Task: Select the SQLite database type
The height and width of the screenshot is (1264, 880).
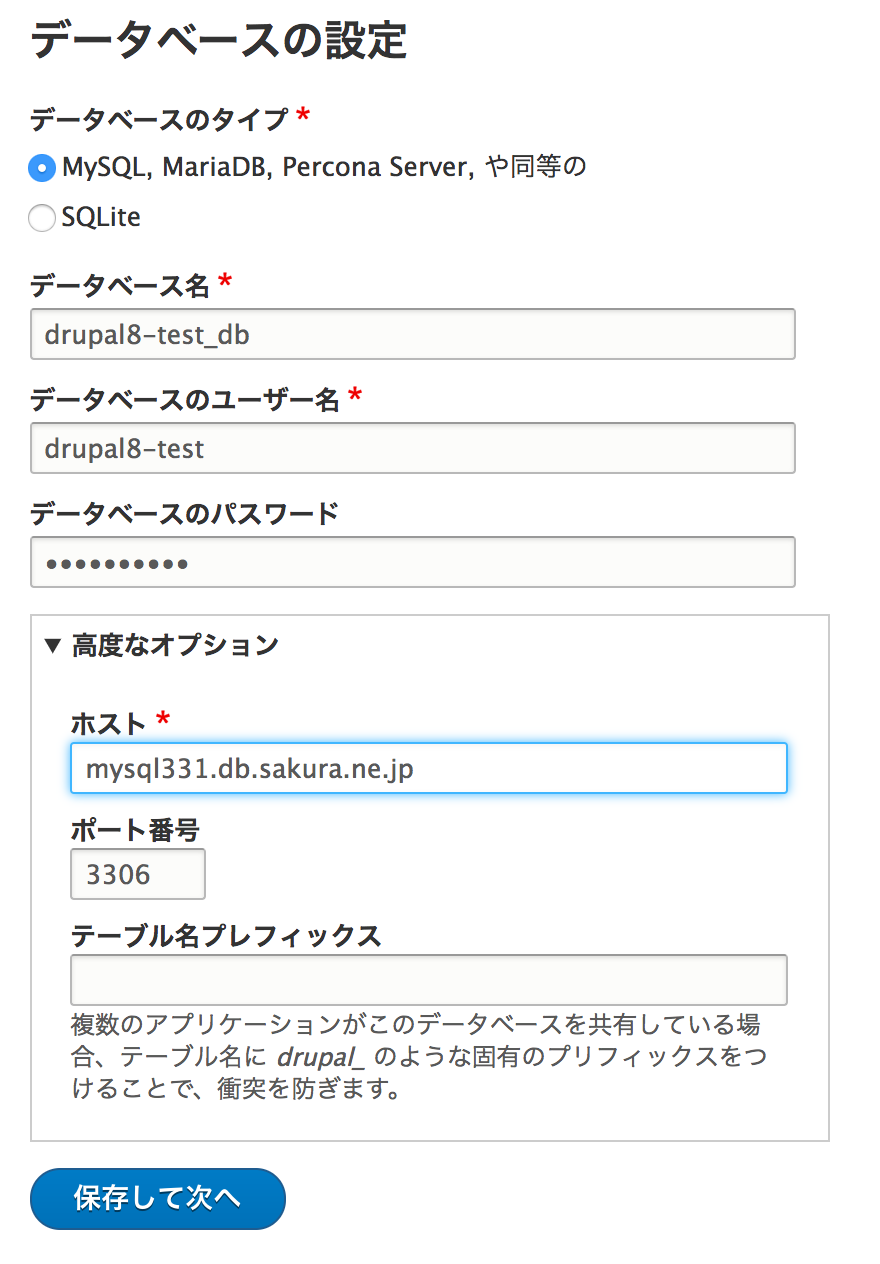Action: tap(42, 217)
